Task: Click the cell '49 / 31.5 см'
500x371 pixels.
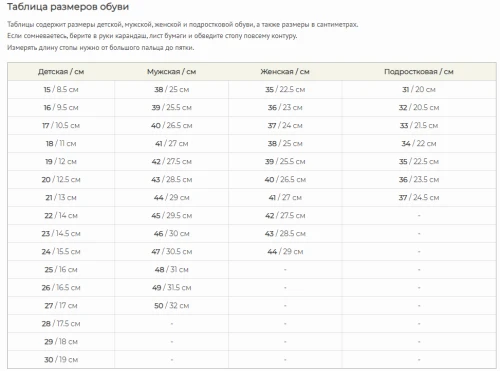Action: coord(172,288)
